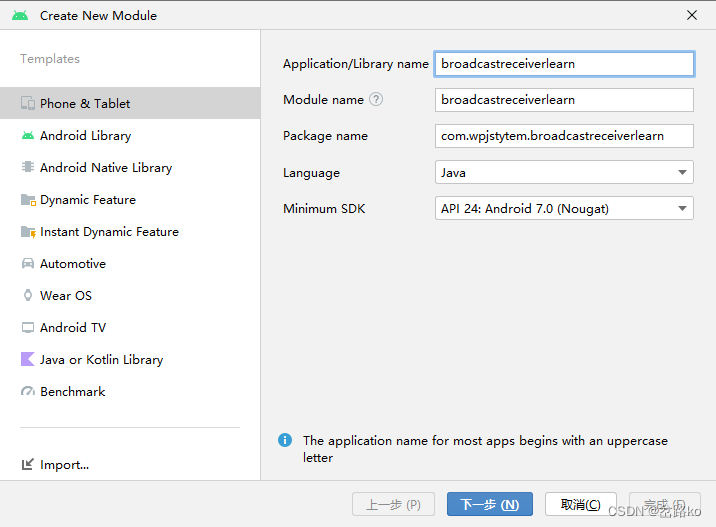The height and width of the screenshot is (527, 716).
Task: Expand the Minimum SDK dropdown arrow
Action: 682,208
